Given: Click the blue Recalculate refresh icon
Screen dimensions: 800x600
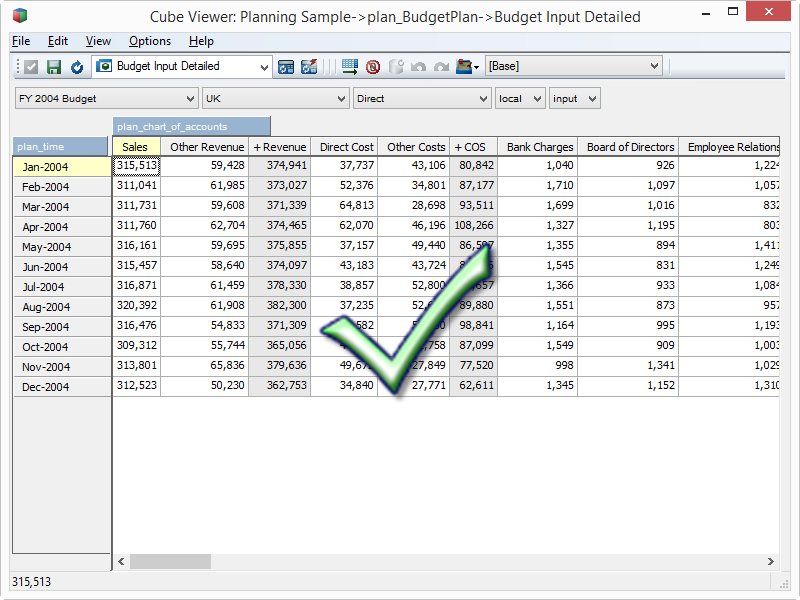Looking at the screenshot, I should [x=76, y=67].
